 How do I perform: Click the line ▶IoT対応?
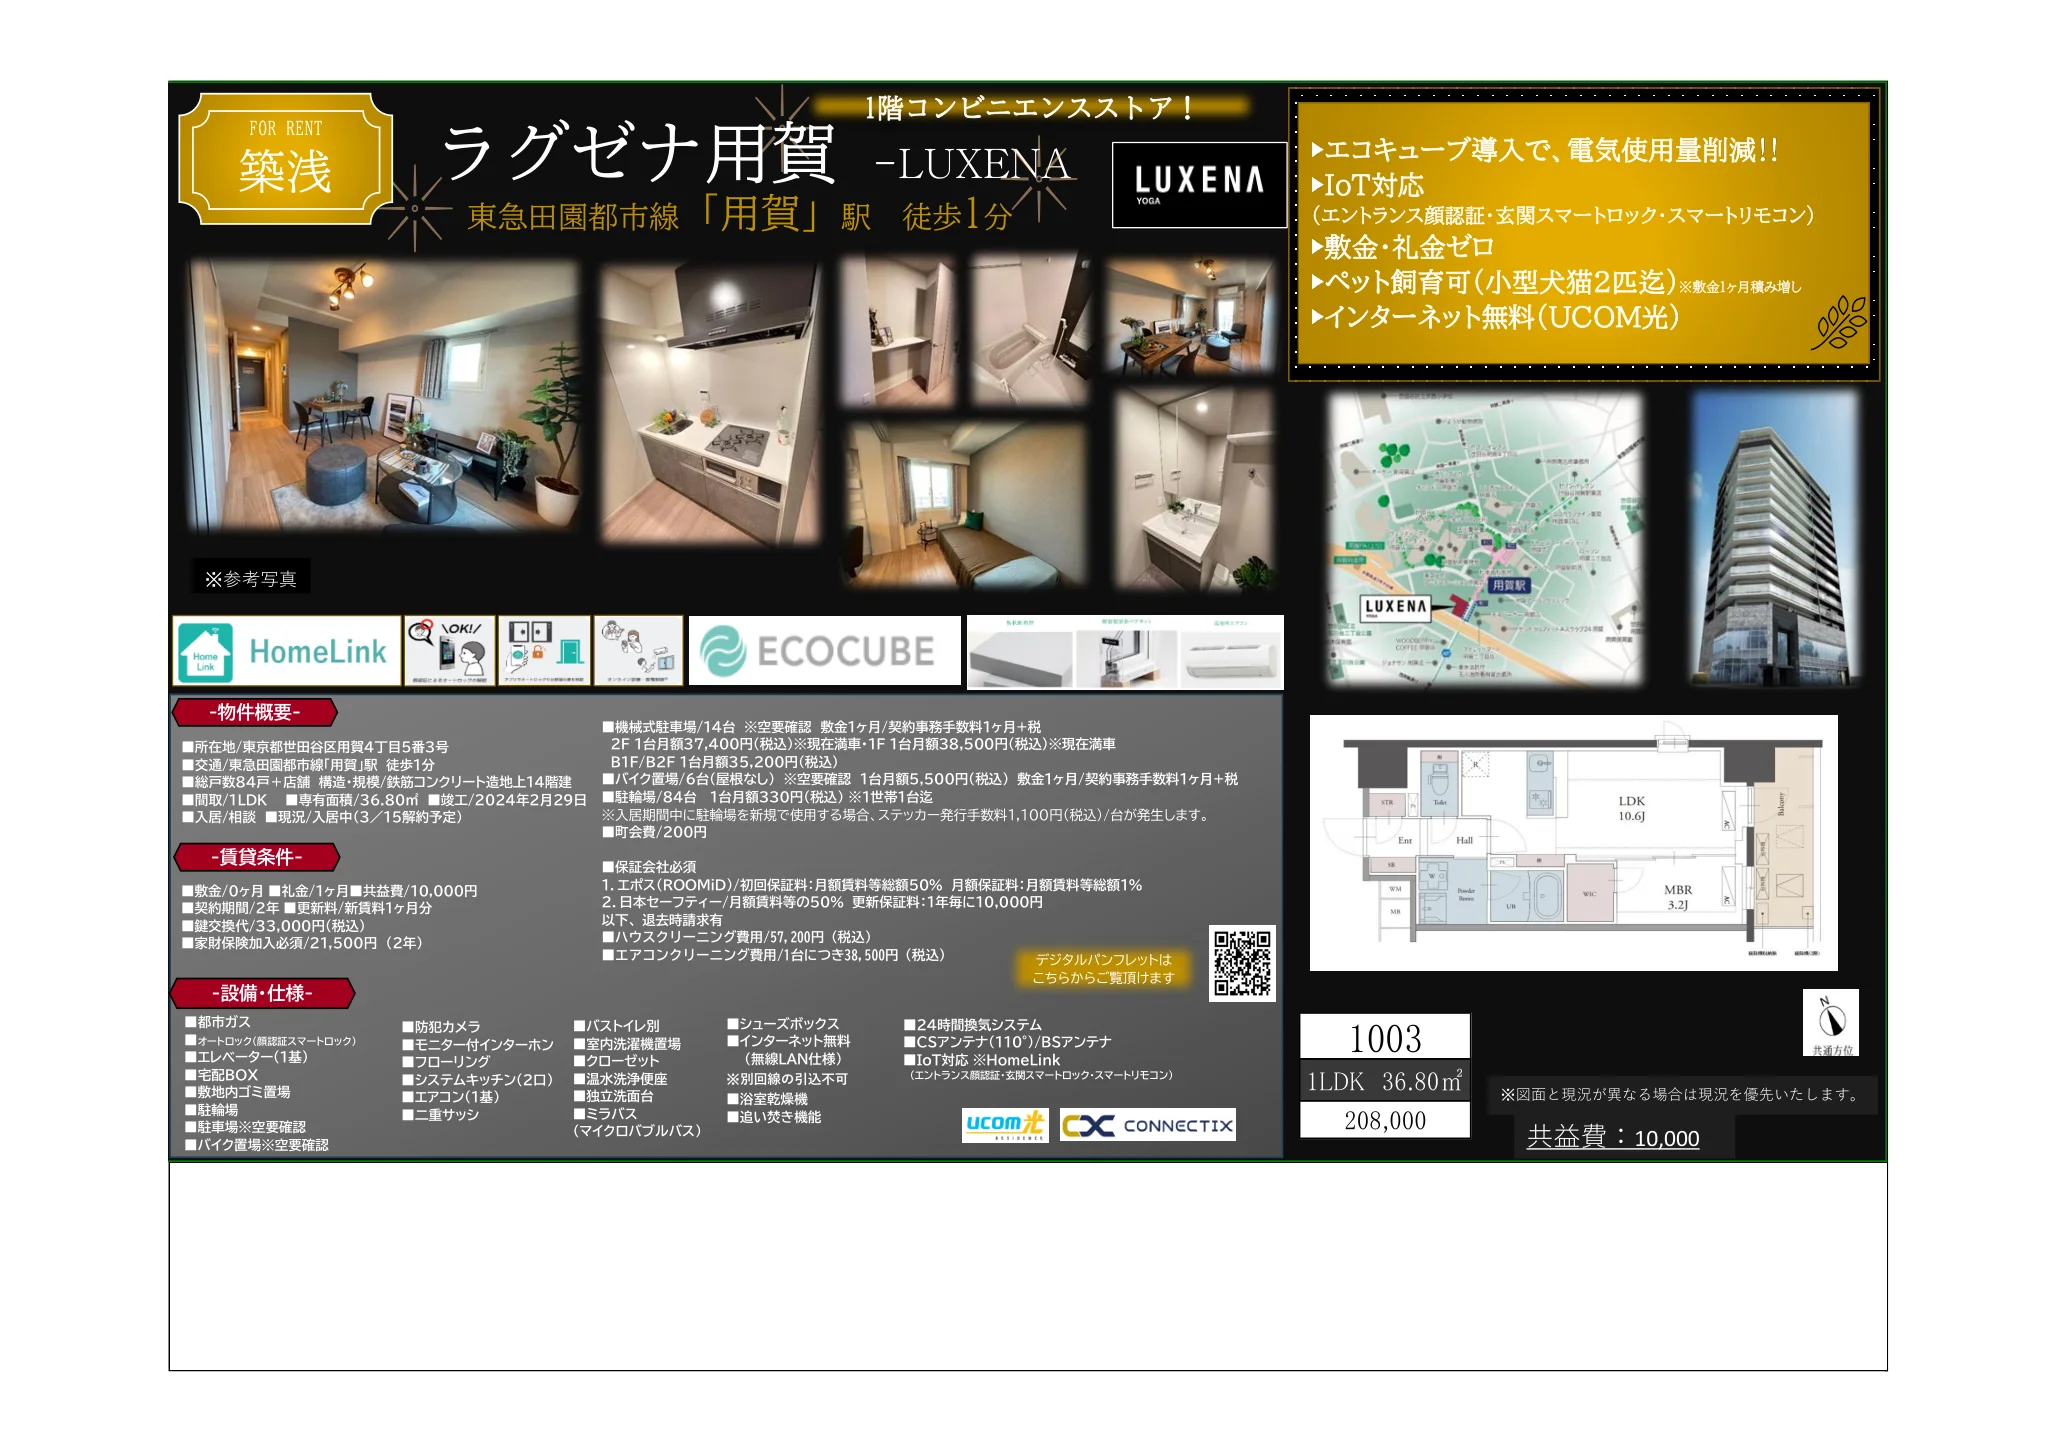point(1367,185)
